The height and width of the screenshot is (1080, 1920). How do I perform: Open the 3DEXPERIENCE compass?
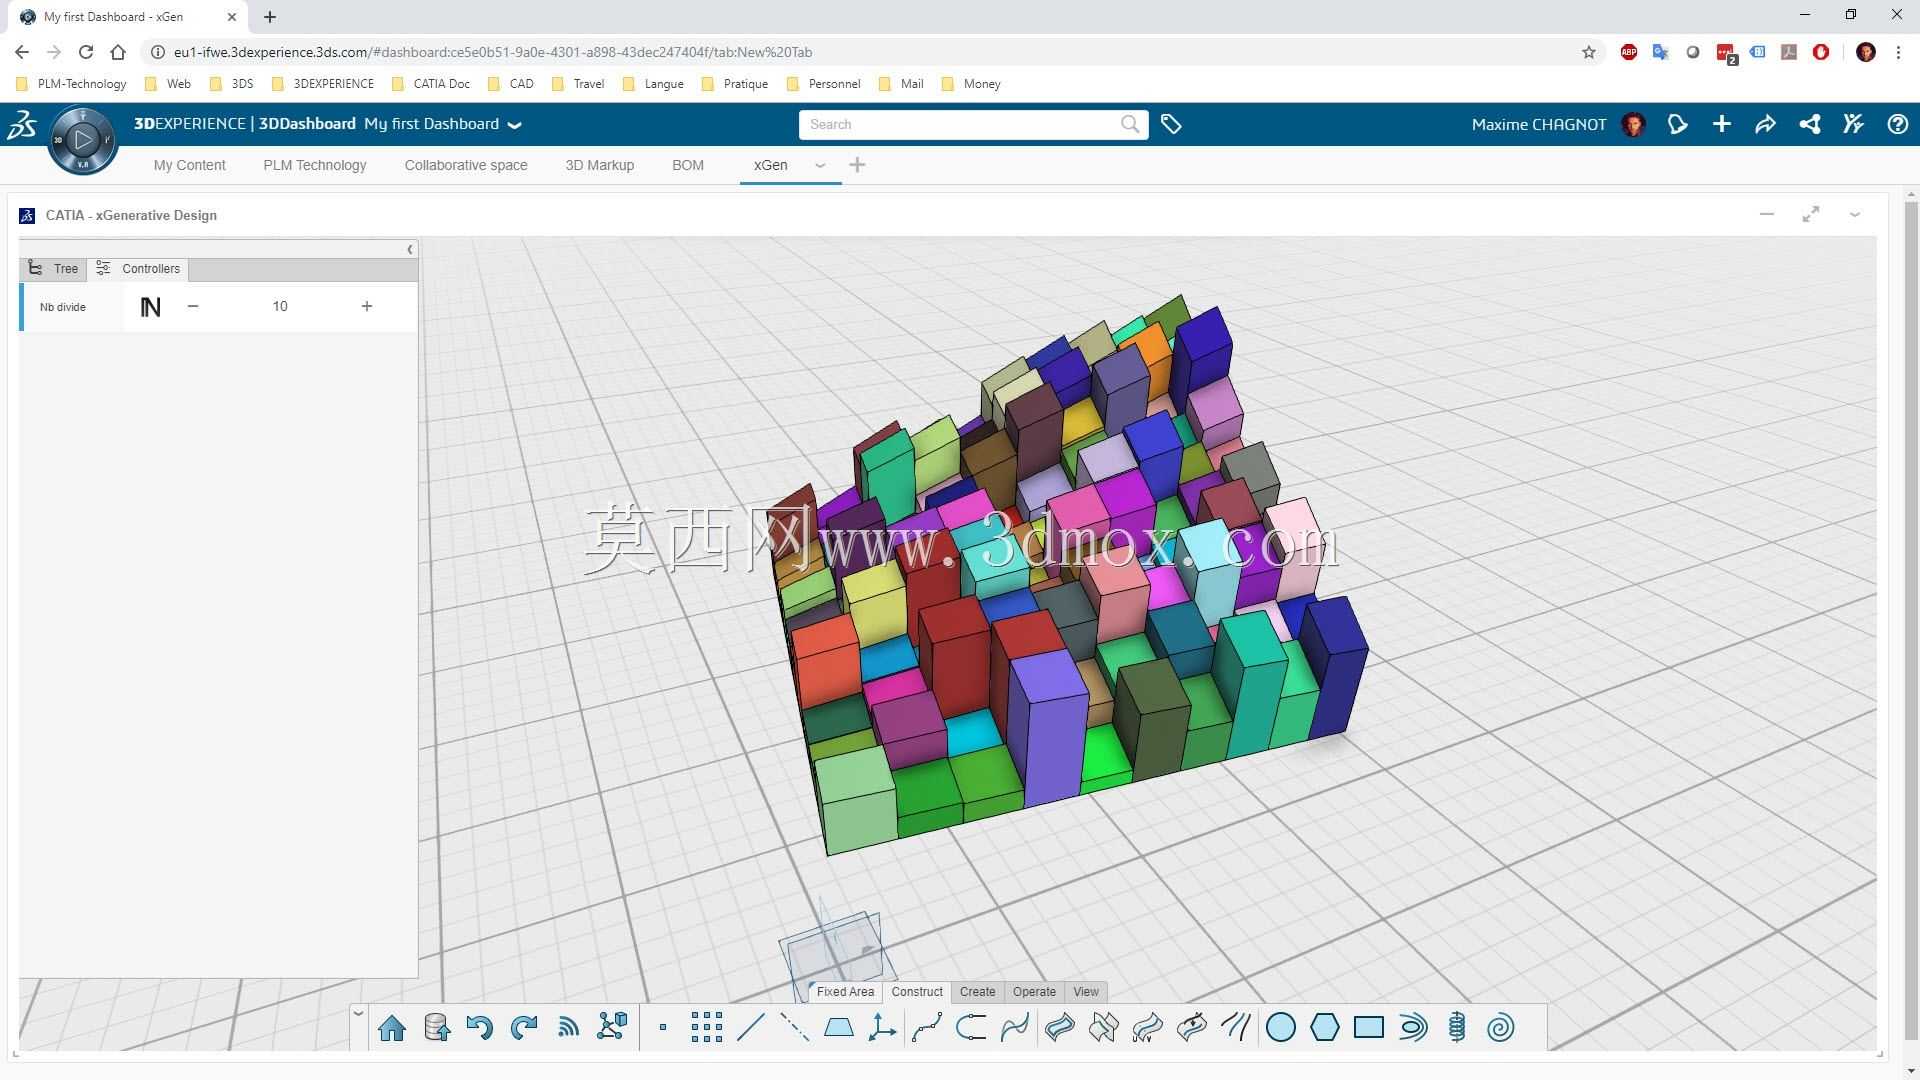[x=83, y=140]
